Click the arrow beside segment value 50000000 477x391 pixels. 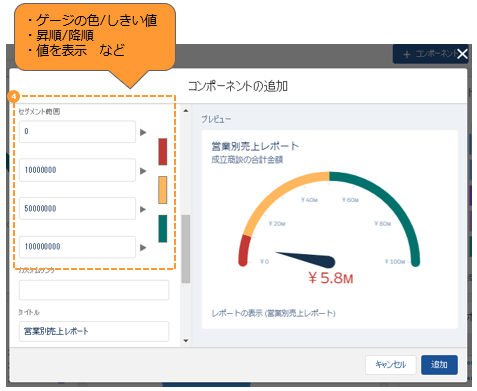click(x=143, y=209)
